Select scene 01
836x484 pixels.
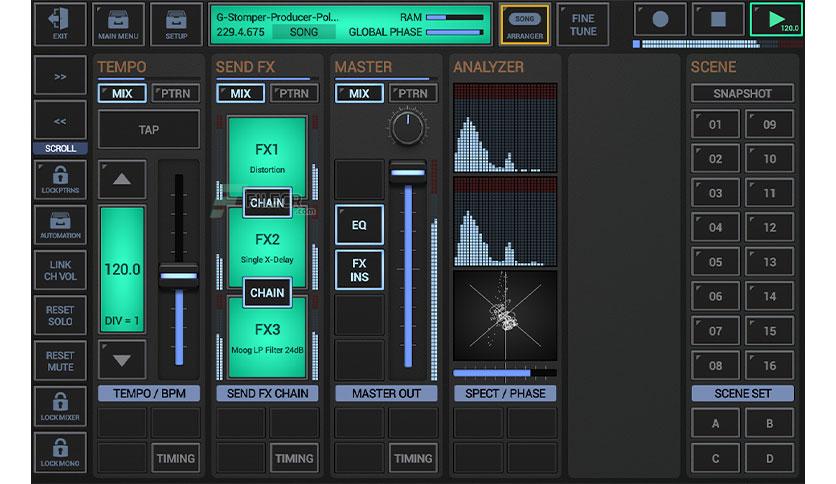[716, 124]
